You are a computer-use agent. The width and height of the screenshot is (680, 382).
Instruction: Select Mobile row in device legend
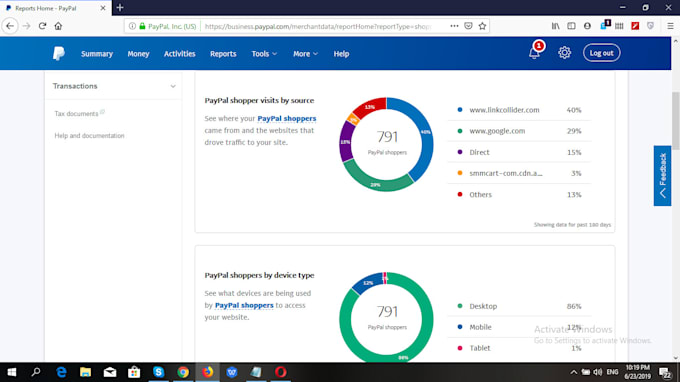[519, 327]
